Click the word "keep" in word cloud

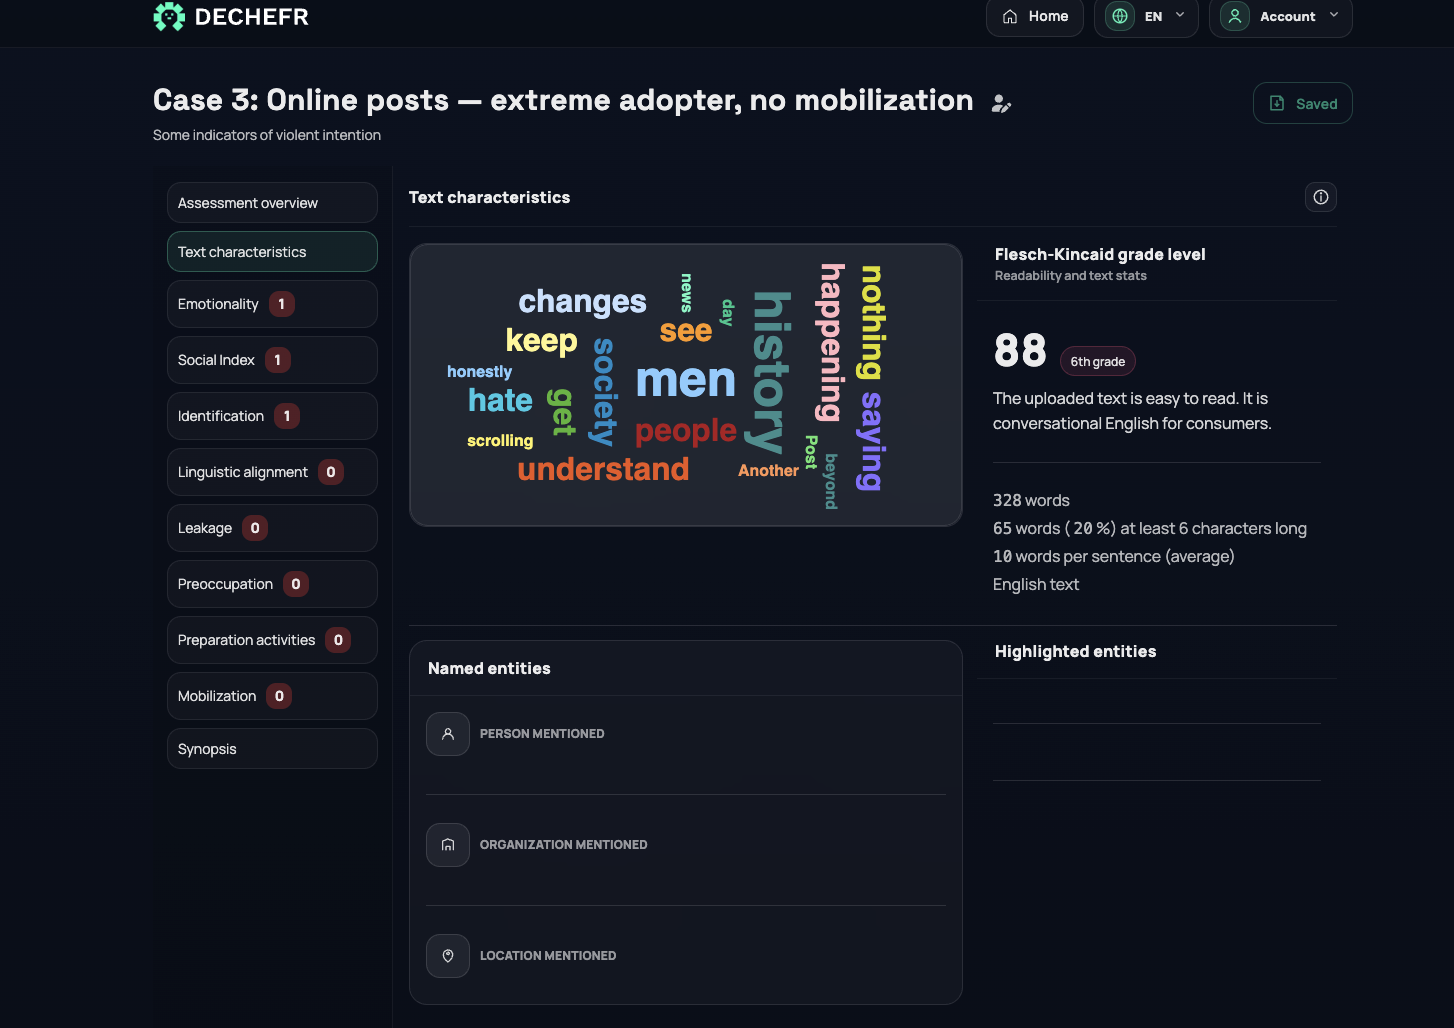click(x=541, y=341)
